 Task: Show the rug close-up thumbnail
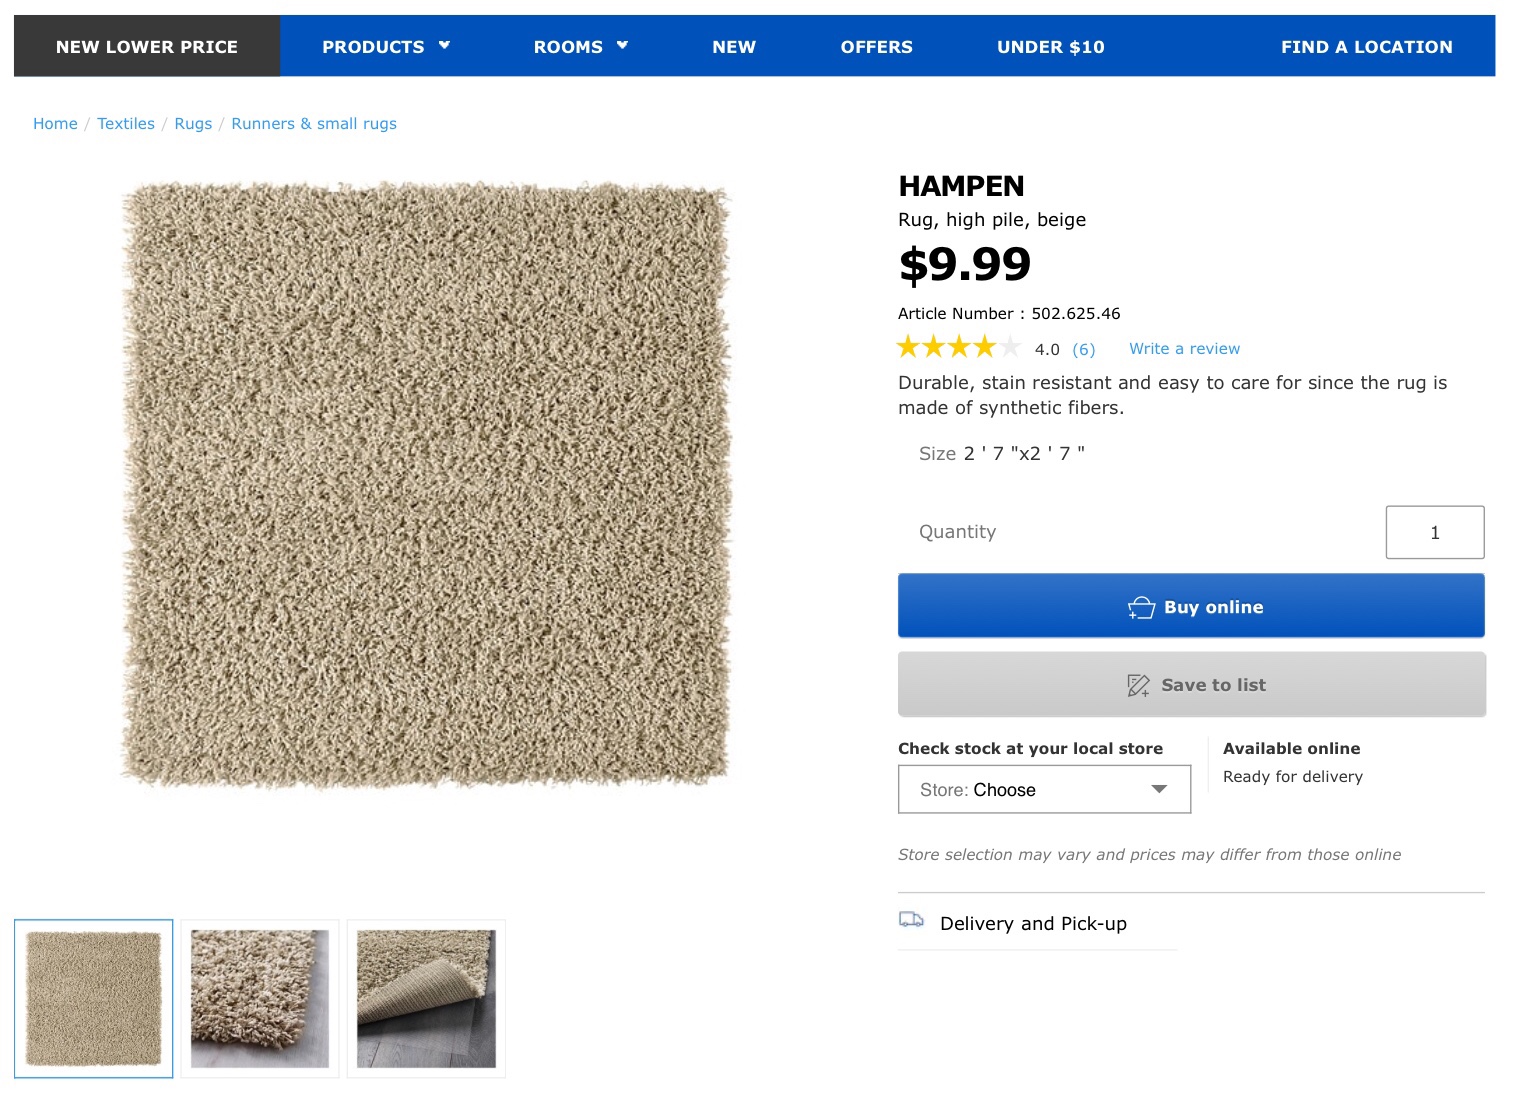260,999
